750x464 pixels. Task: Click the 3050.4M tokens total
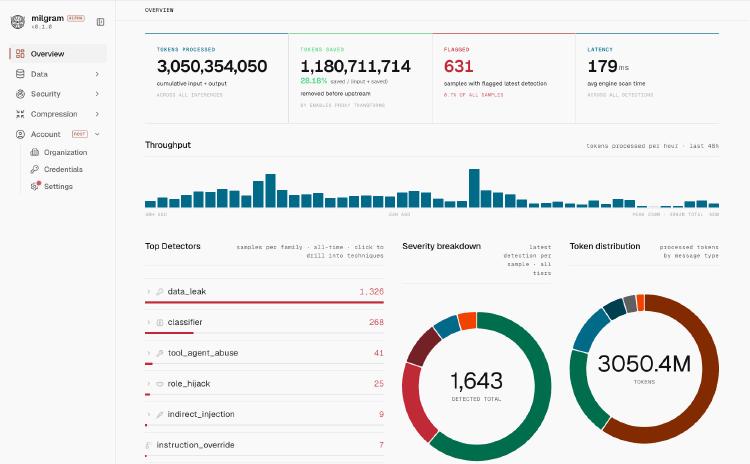tap(644, 364)
